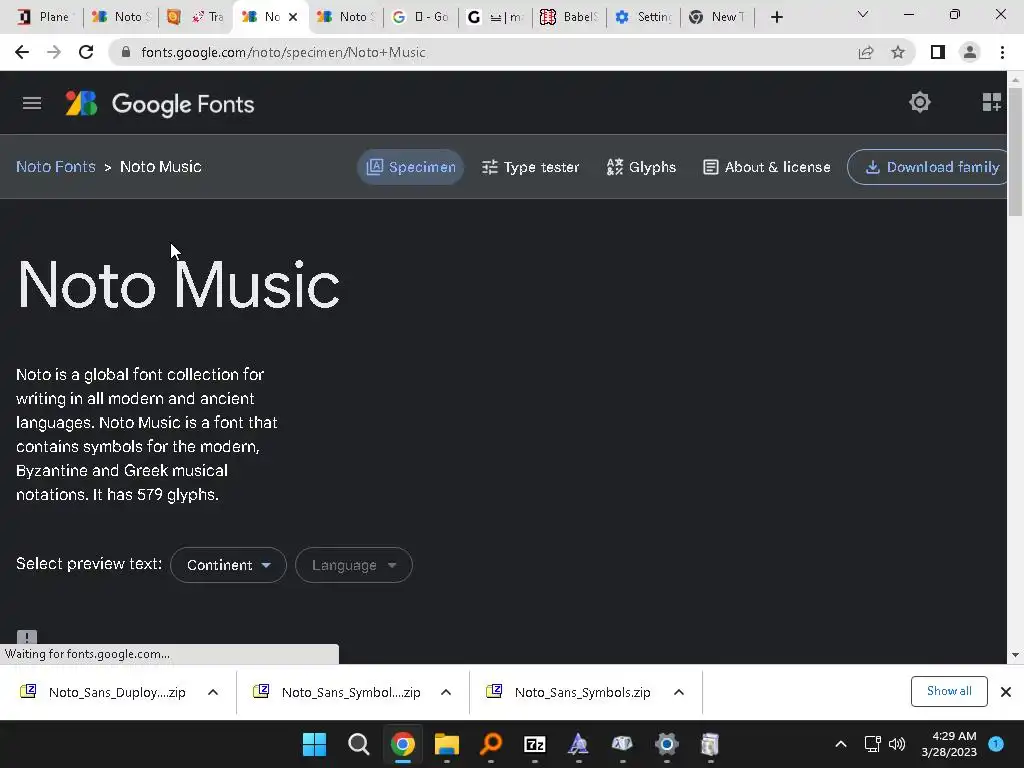This screenshot has width=1024, height=768.
Task: Open the Type tester tab
Action: tap(530, 167)
